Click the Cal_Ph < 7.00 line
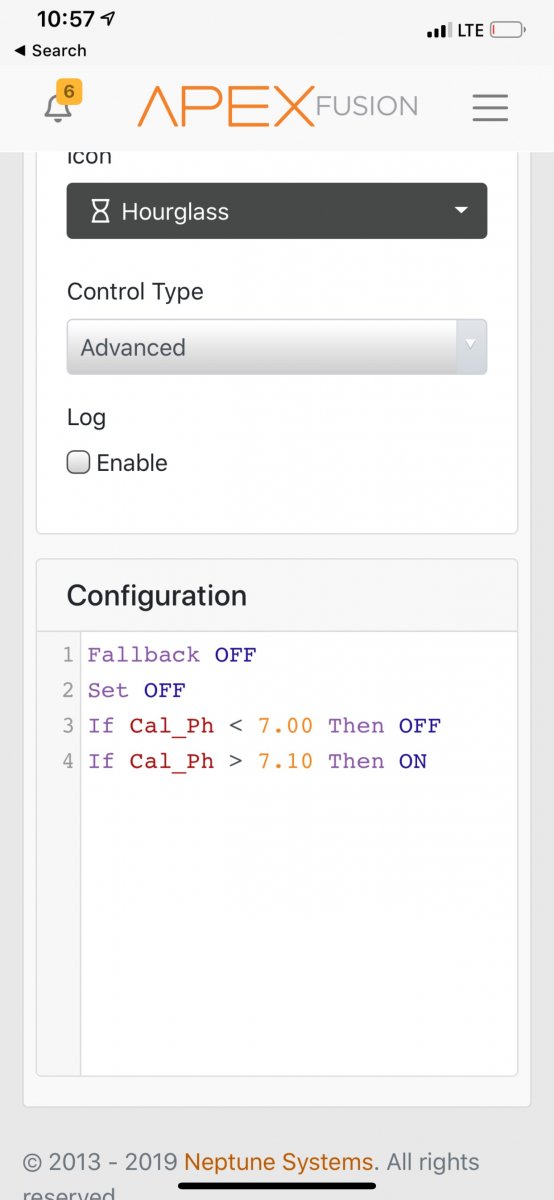 [264, 726]
